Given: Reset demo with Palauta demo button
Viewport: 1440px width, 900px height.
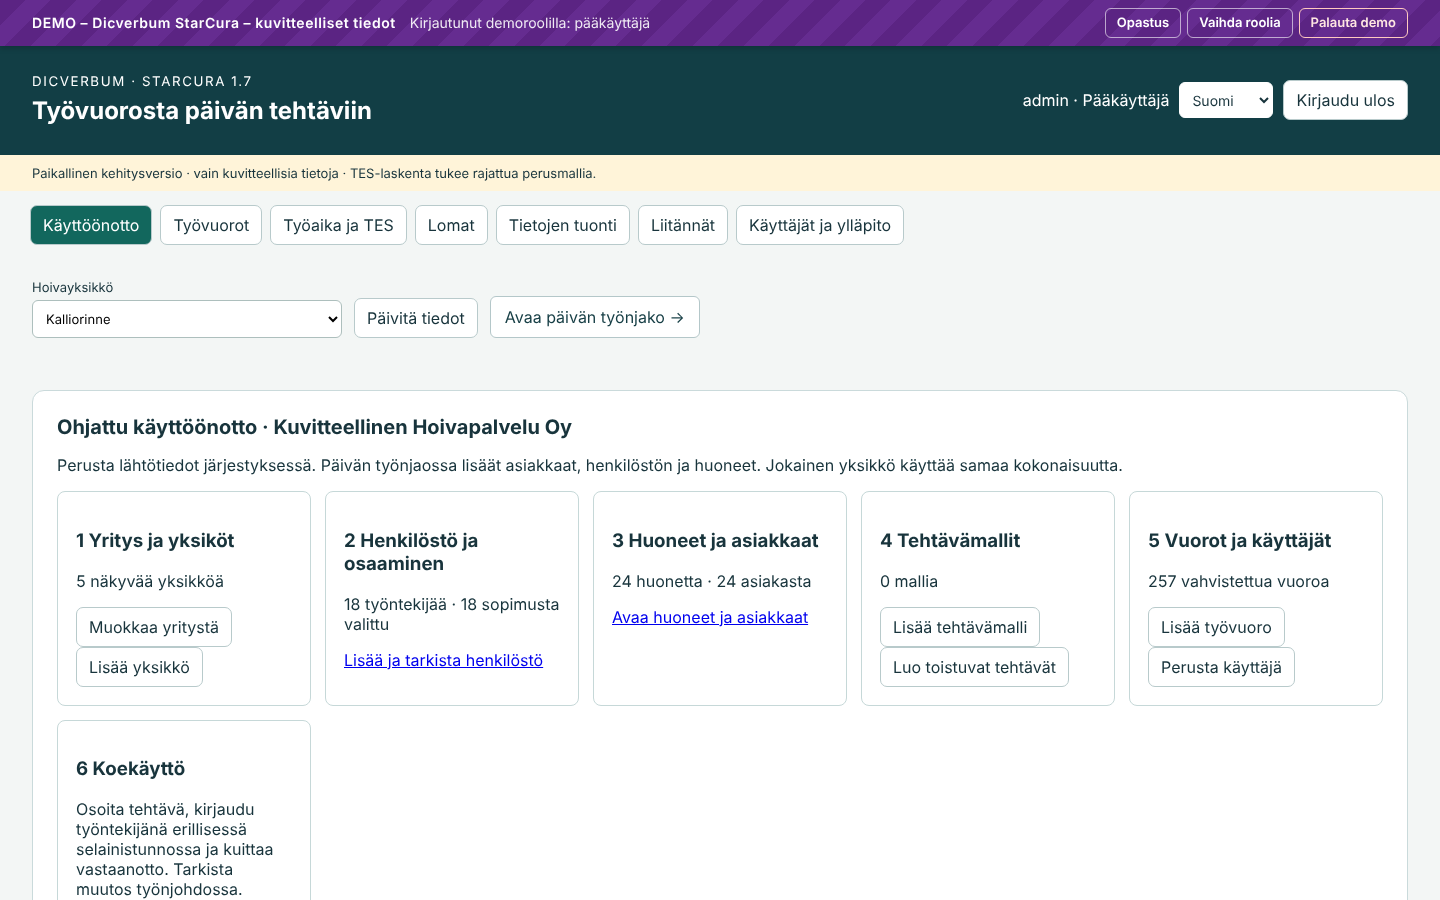Looking at the screenshot, I should pyautogui.click(x=1352, y=23).
